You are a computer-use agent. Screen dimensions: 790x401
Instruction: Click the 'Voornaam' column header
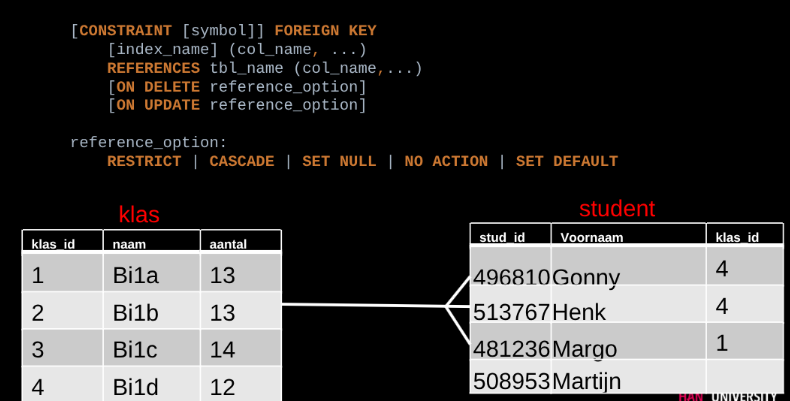592,237
